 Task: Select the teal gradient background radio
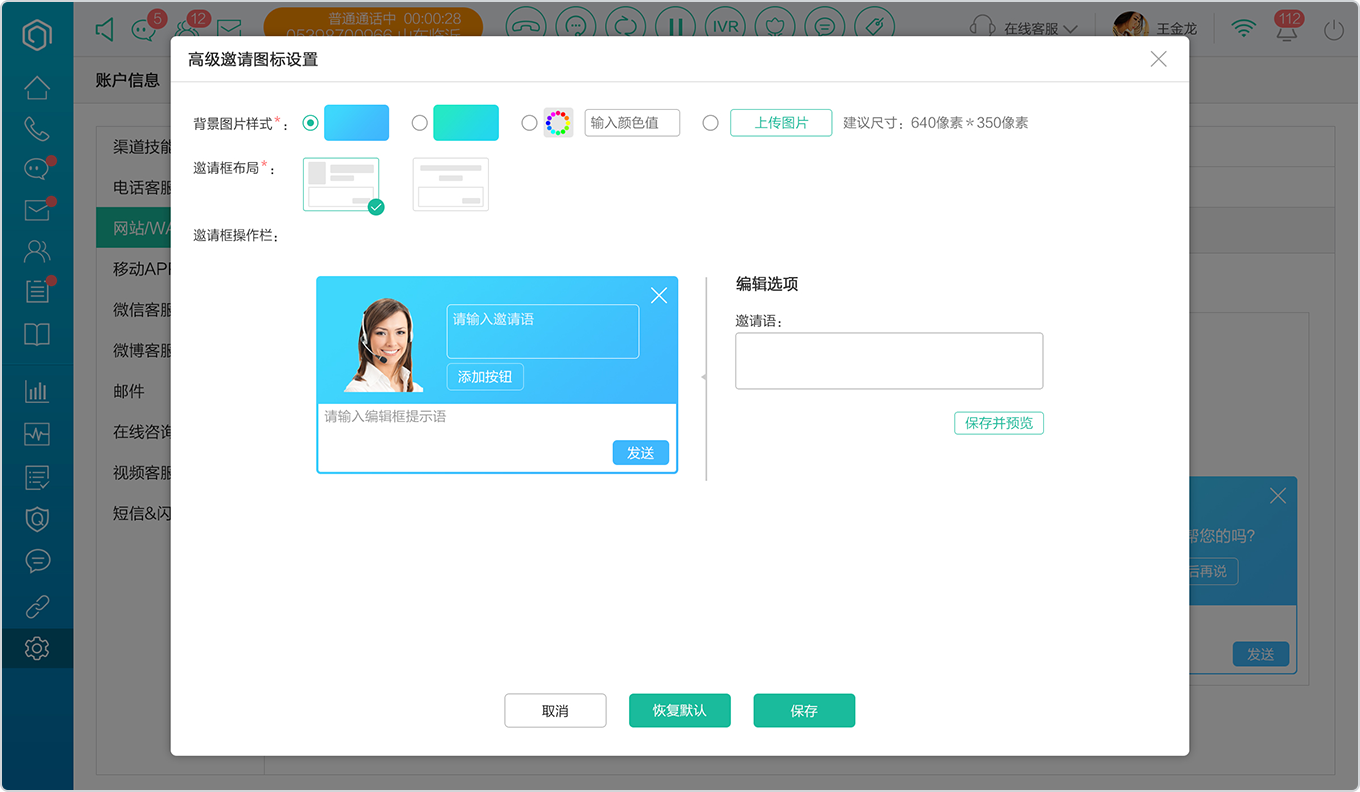(420, 123)
